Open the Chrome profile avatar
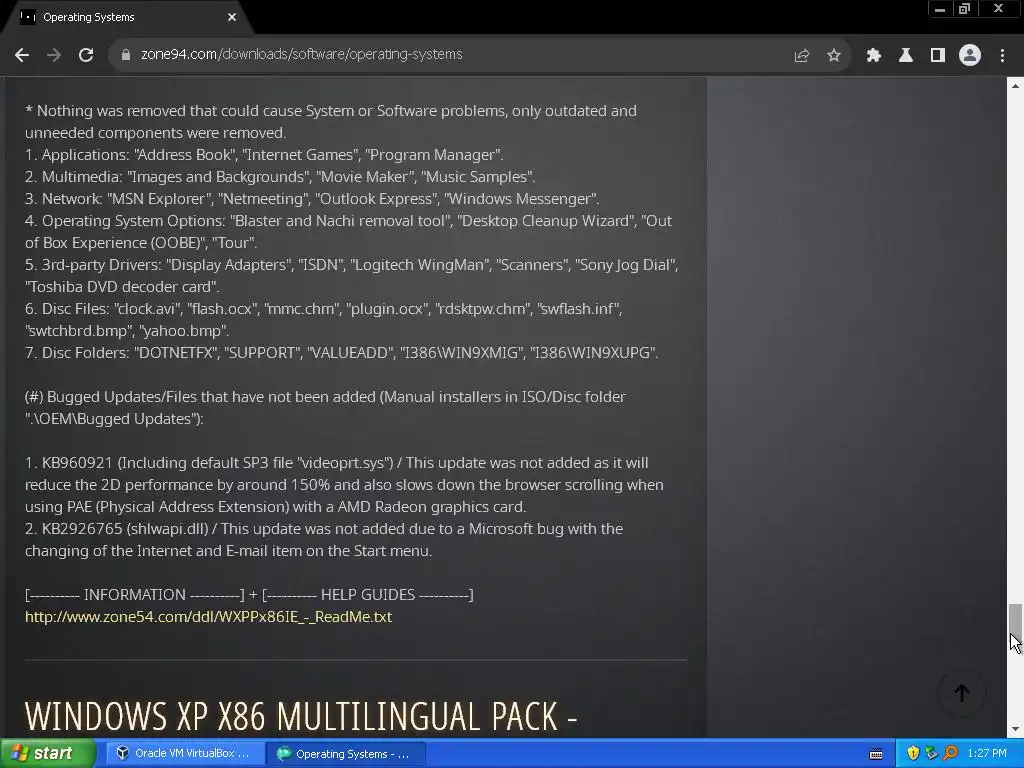1024x768 pixels. [x=970, y=56]
